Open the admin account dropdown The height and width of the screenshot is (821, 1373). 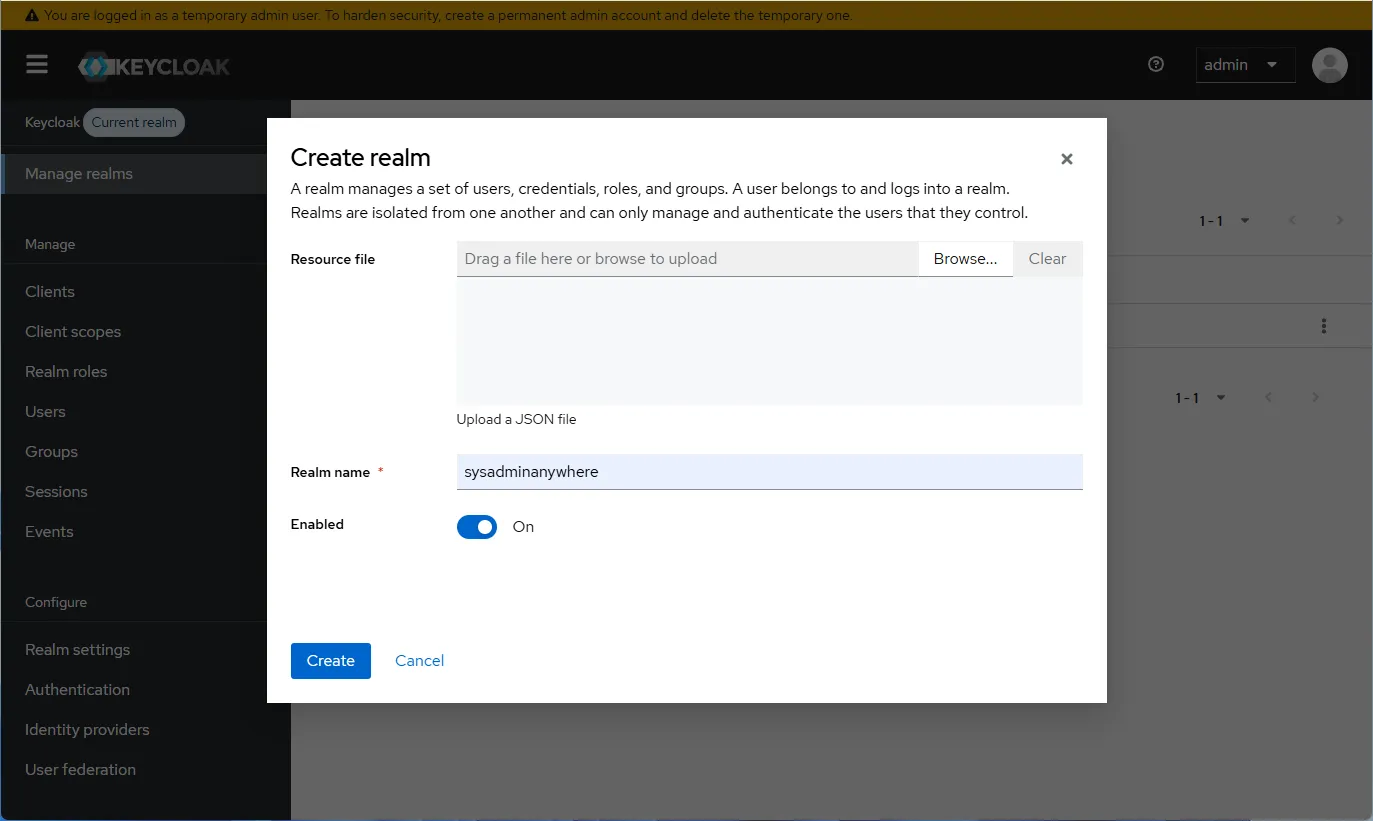1245,64
